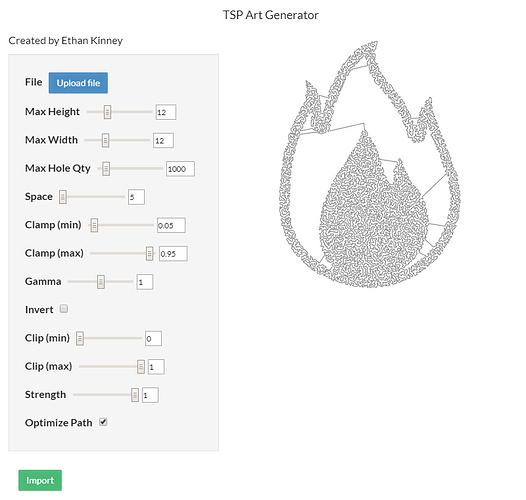The image size is (526, 500).
Task: Click the Clamp (min) slider handle
Action: (94, 225)
